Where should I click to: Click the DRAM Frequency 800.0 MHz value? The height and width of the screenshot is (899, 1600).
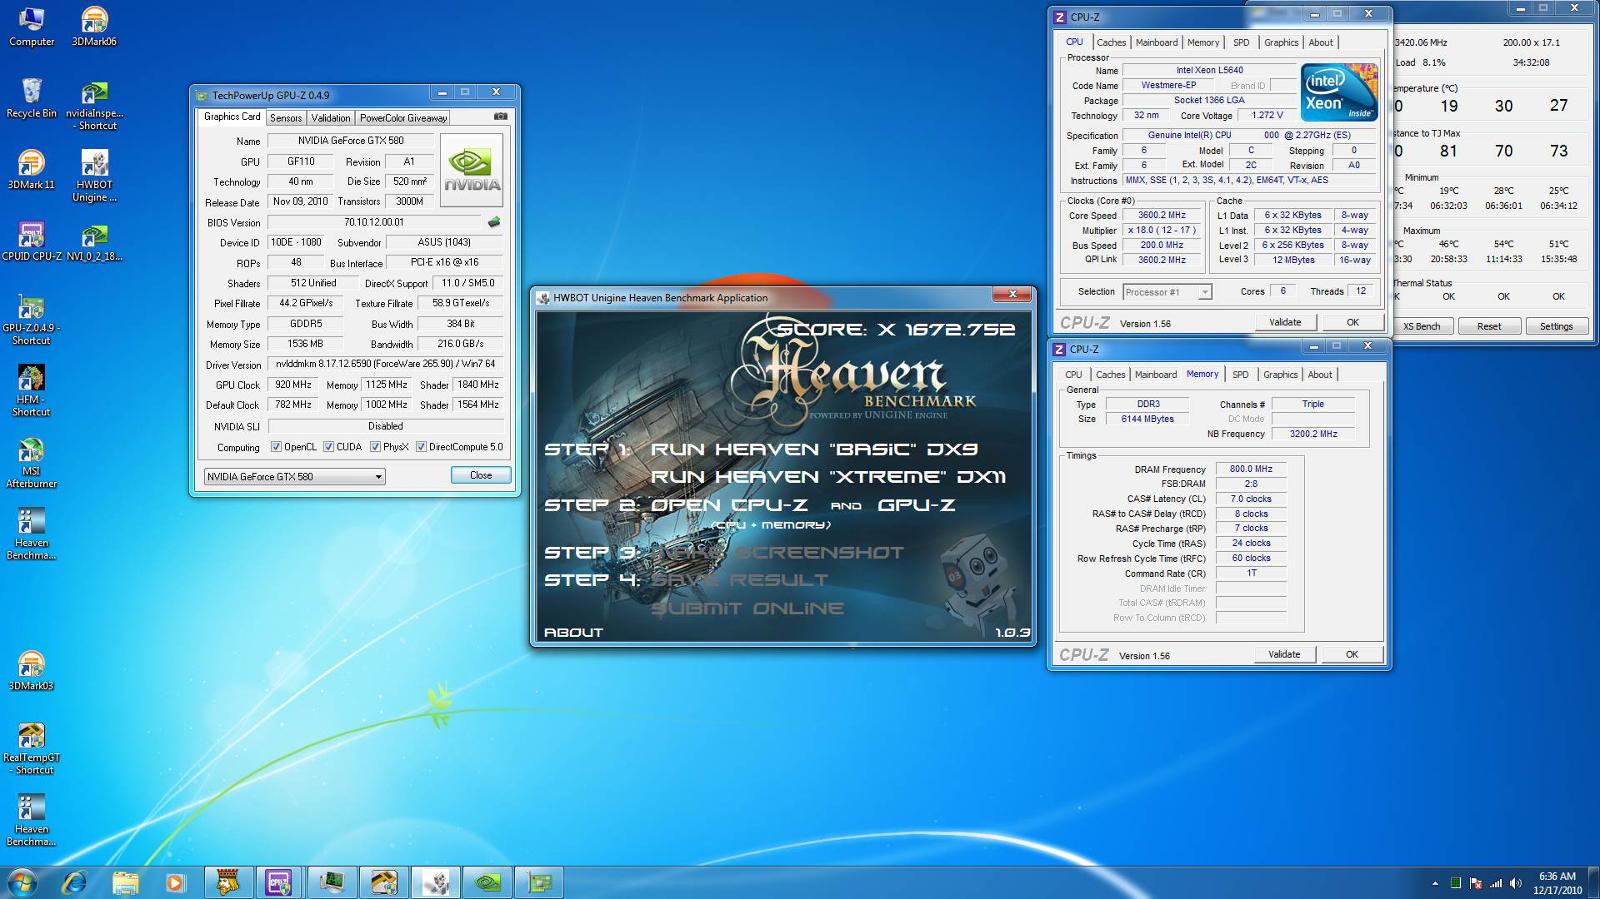point(1251,469)
